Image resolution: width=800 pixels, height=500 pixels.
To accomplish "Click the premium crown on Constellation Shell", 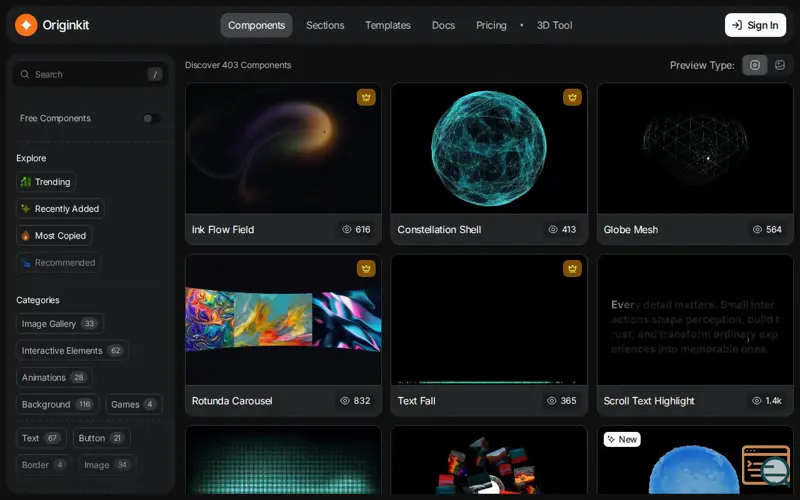I will 572,97.
